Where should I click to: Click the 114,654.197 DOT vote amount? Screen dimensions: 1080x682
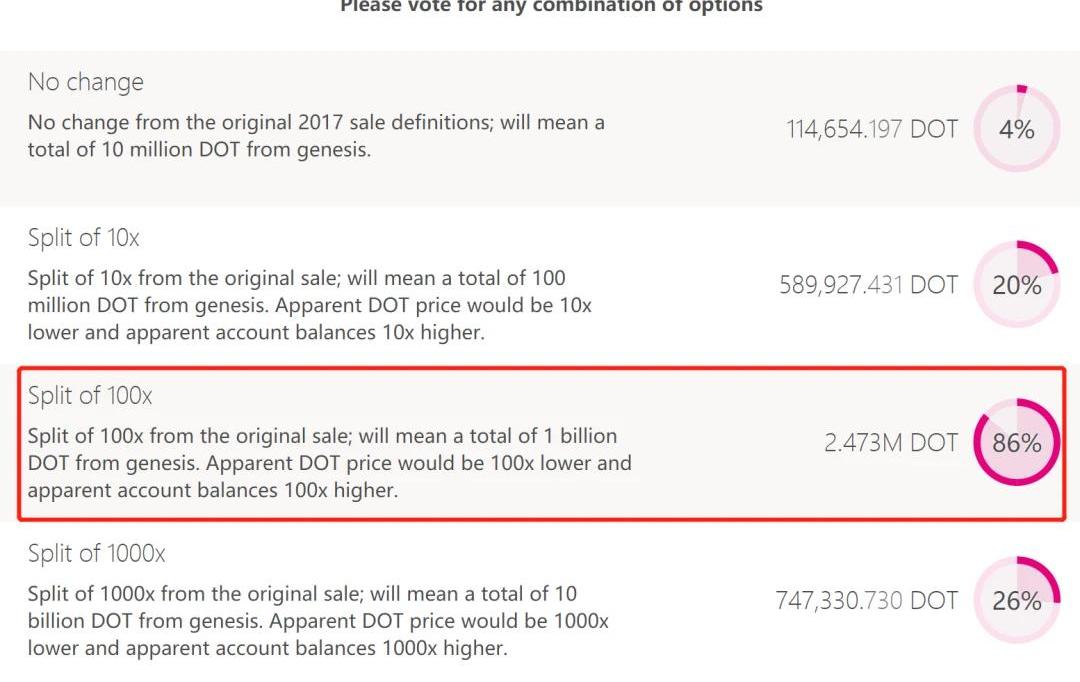tap(871, 129)
